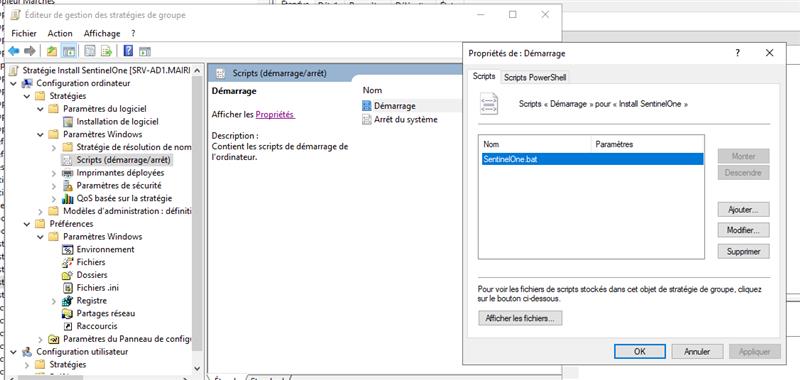Click the Configuration utilisateur user icon

(27, 352)
